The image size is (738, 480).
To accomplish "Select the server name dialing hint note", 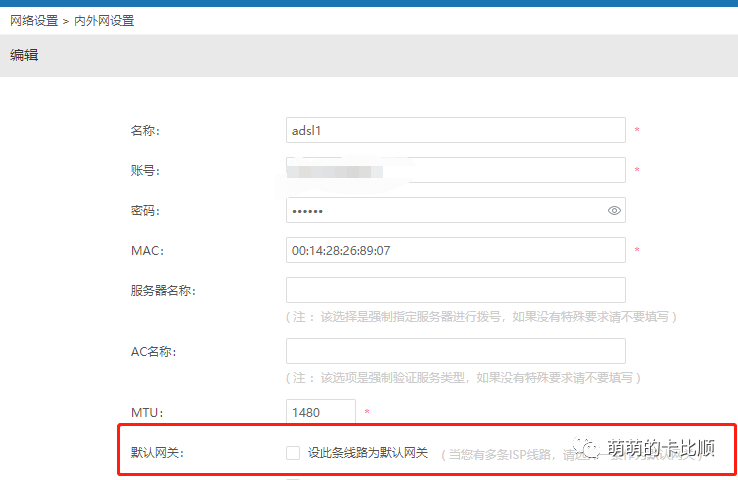I will coord(481,317).
